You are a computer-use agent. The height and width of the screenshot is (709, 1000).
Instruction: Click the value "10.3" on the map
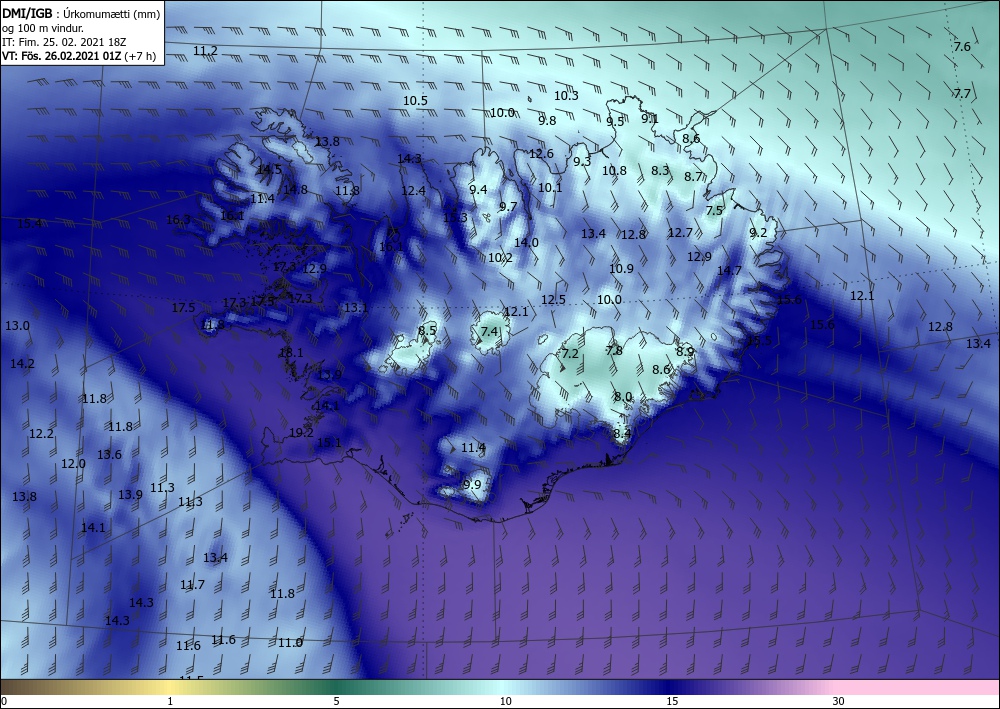point(566,96)
